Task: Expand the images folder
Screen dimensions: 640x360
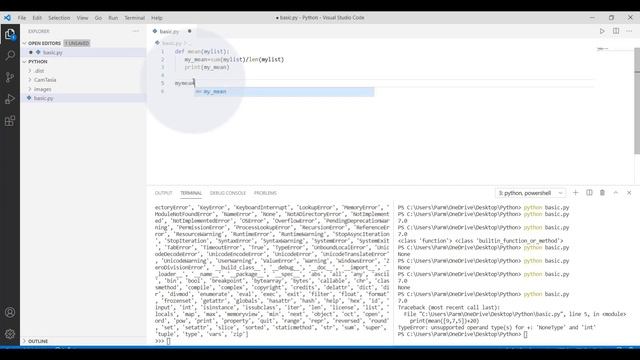Action: pyautogui.click(x=42, y=89)
